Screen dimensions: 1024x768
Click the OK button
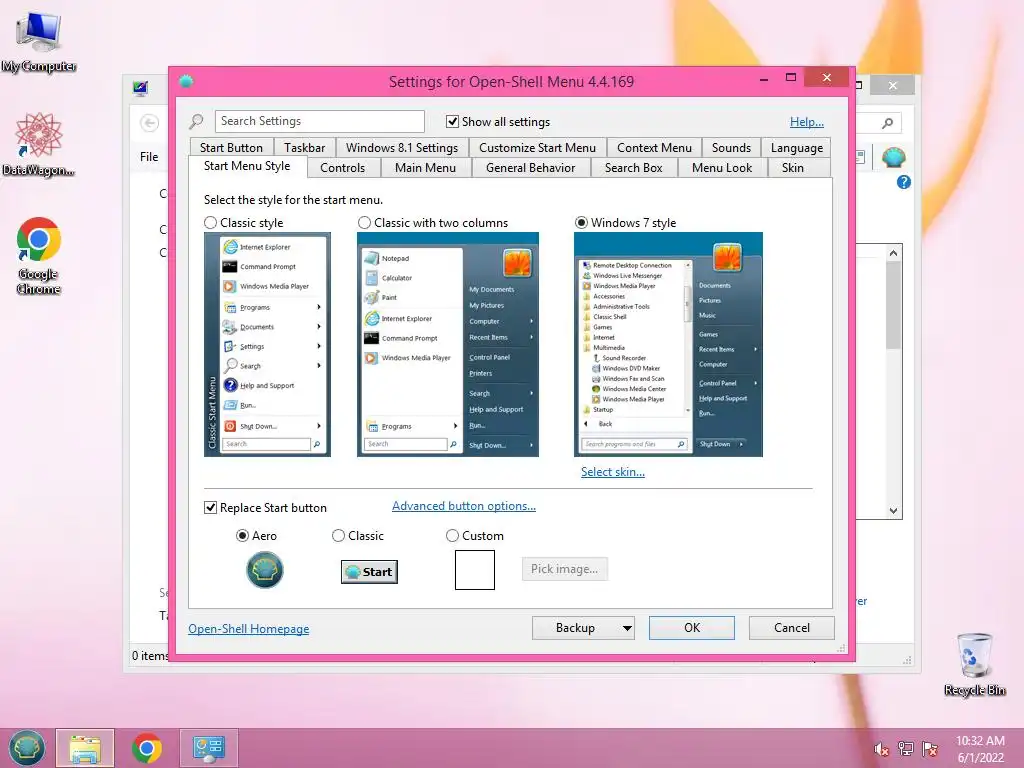692,628
